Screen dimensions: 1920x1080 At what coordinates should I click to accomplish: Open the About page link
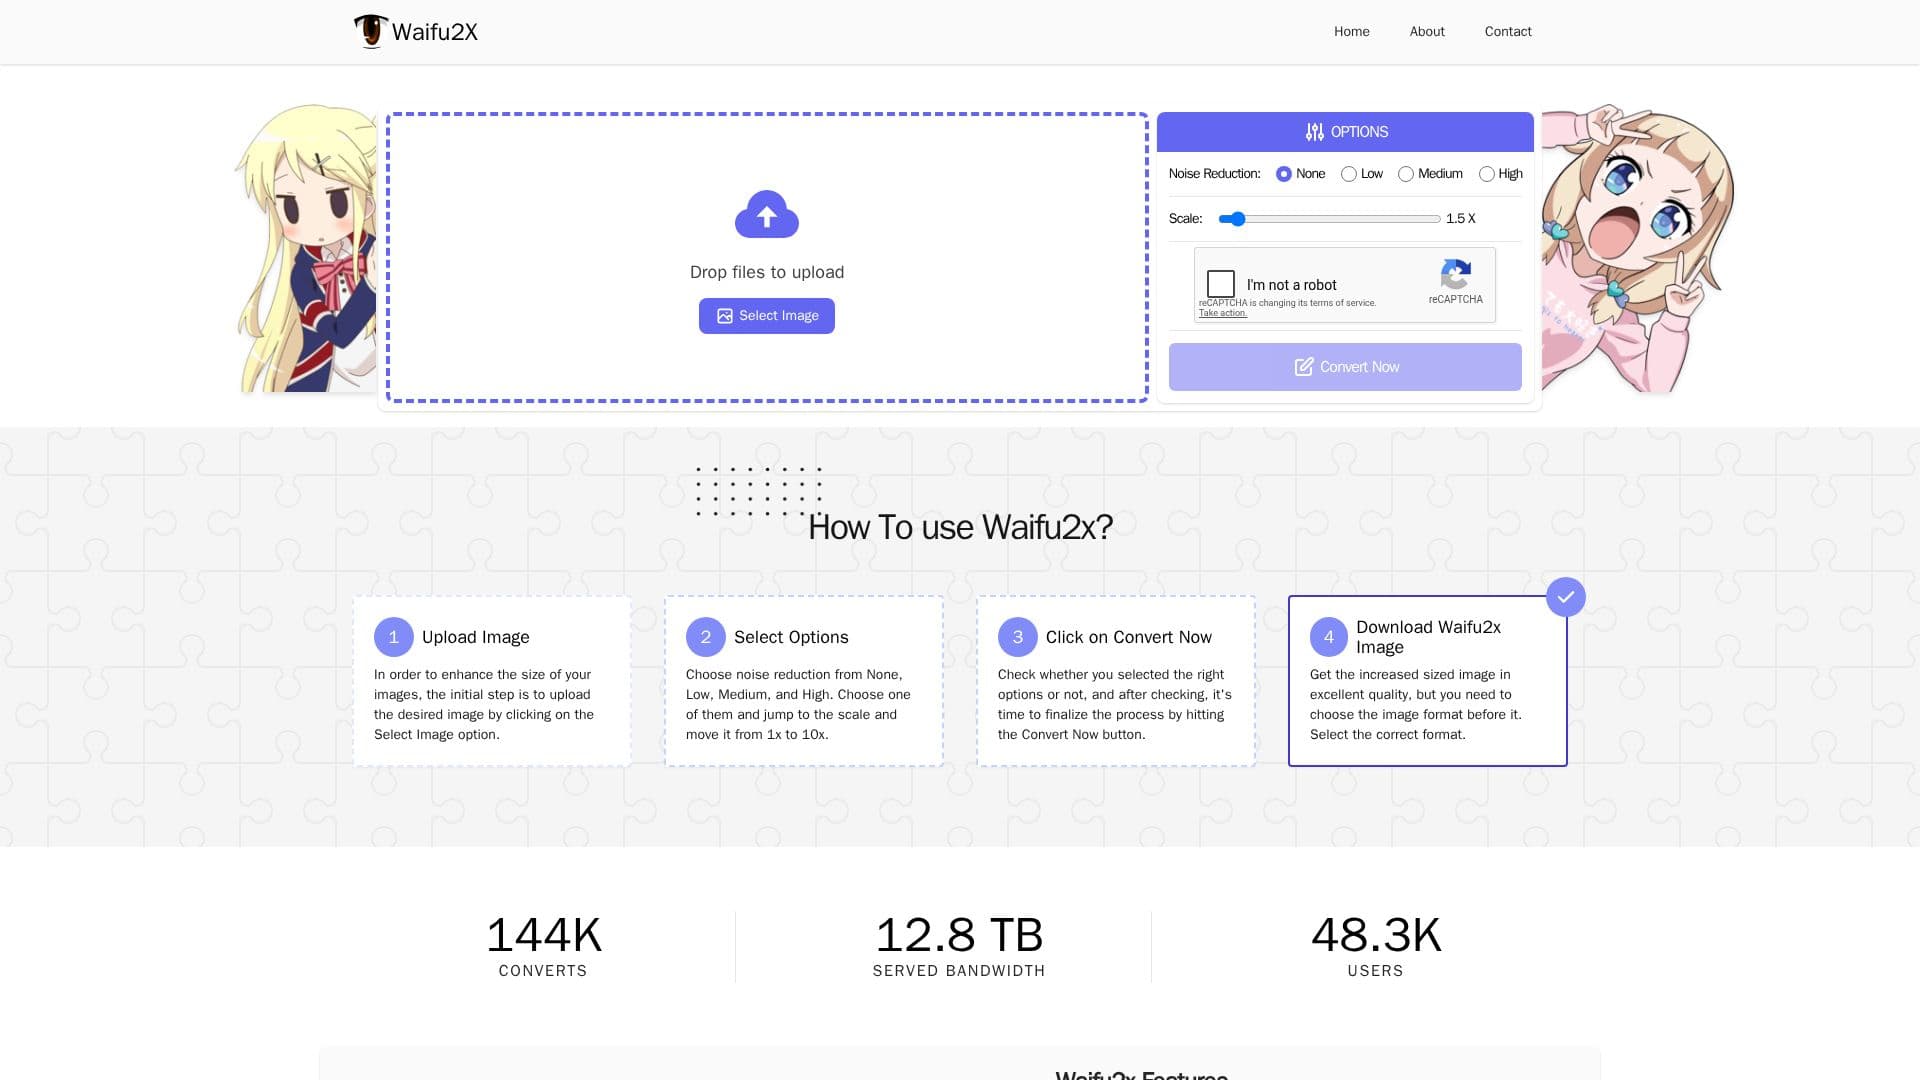coord(1427,32)
